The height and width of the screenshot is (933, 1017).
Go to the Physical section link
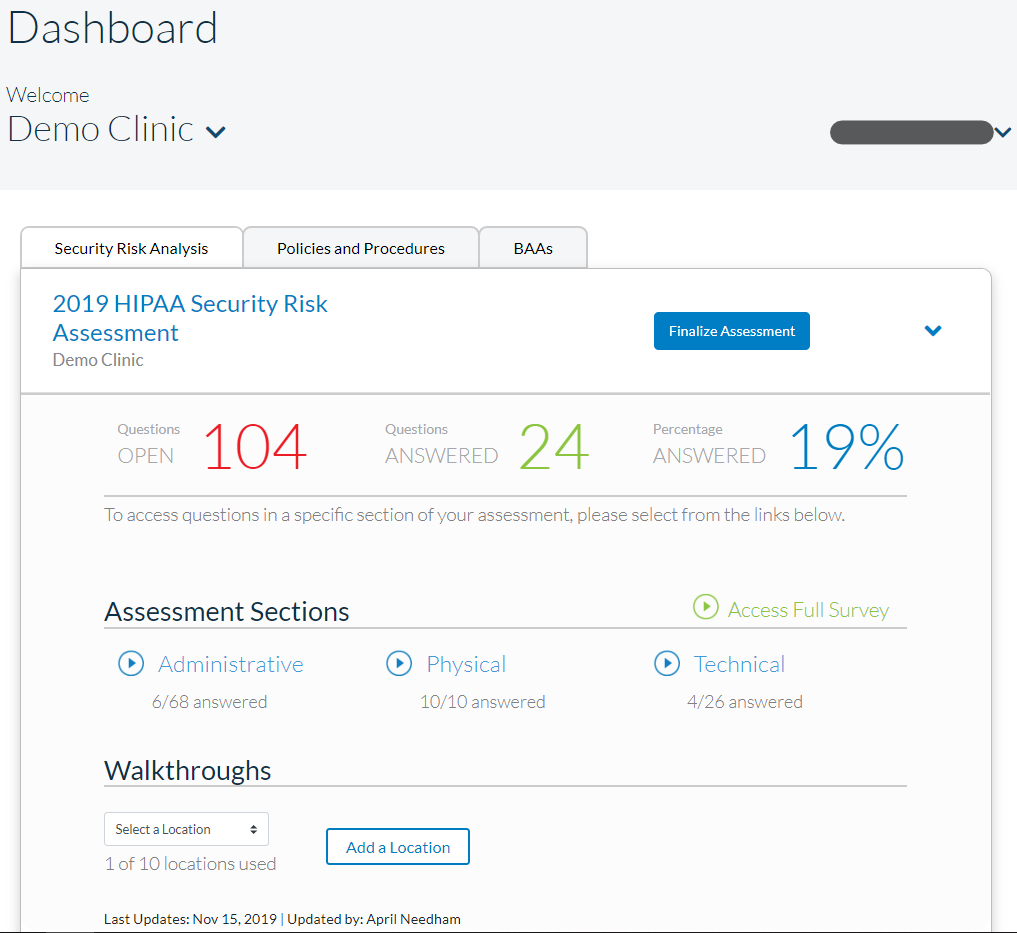pos(466,664)
